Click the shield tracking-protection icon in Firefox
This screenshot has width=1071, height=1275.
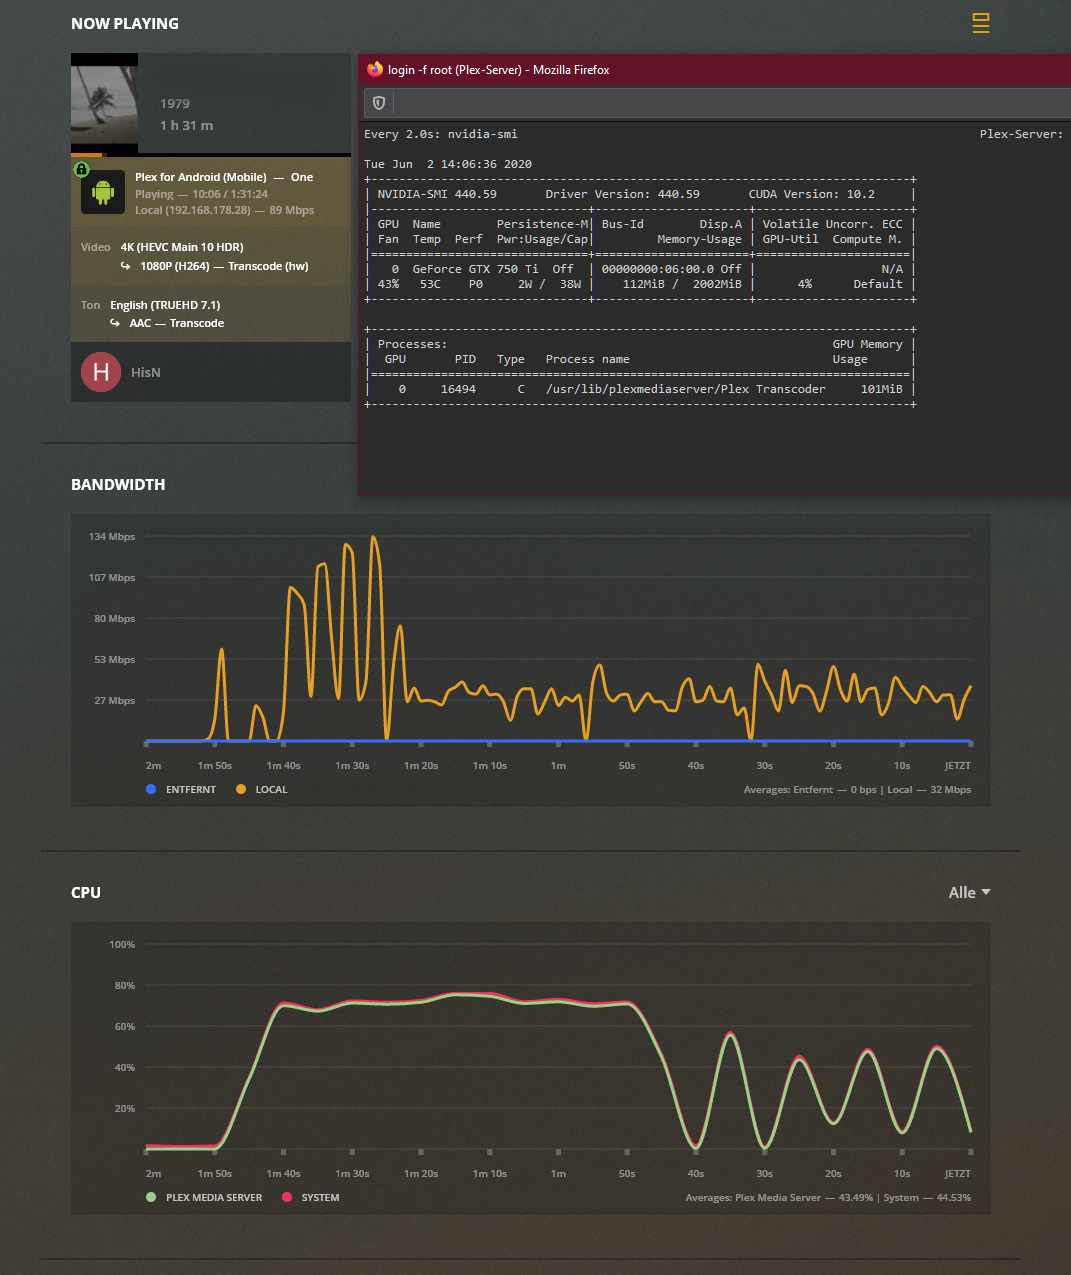[379, 103]
